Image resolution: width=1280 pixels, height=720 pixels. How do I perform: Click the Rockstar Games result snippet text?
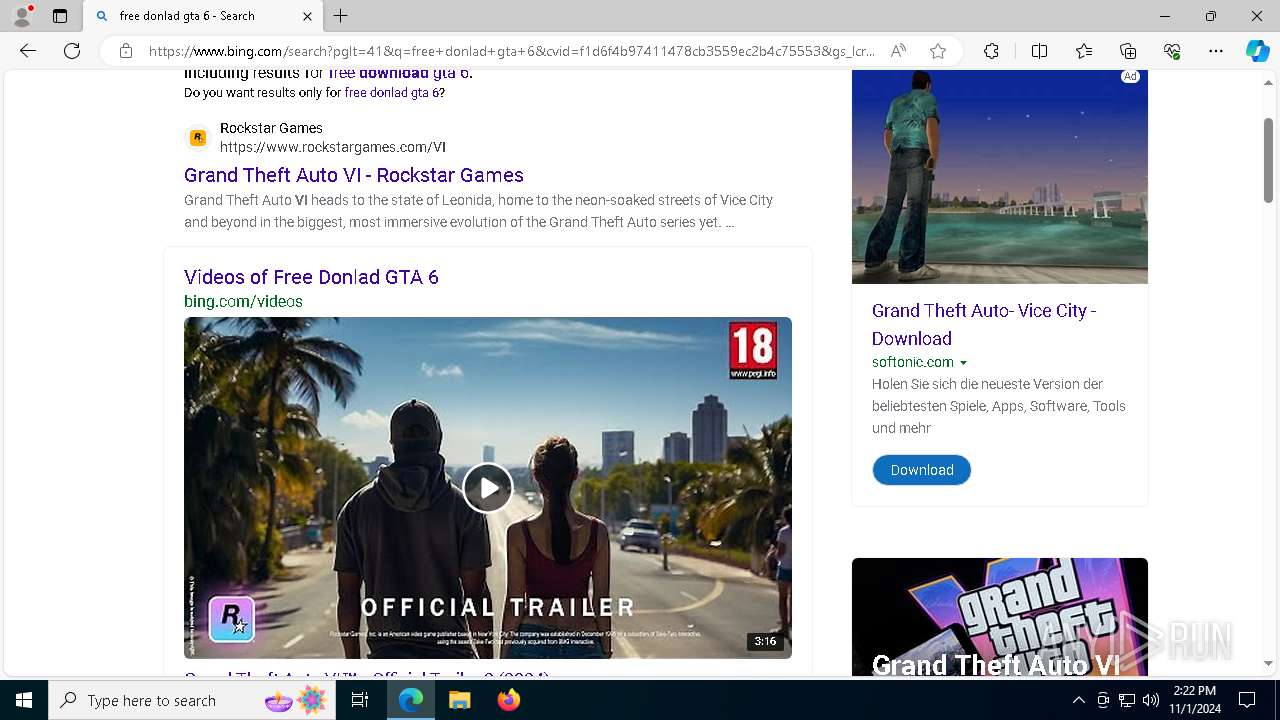[x=478, y=211]
